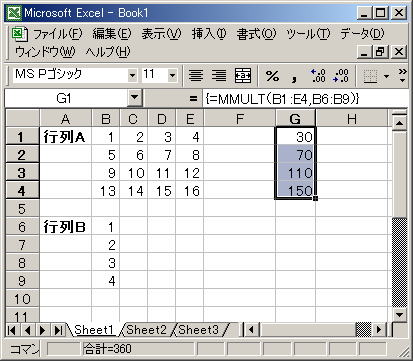The width and height of the screenshot is (413, 361).
Task: Select column header H
Action: tap(352, 118)
